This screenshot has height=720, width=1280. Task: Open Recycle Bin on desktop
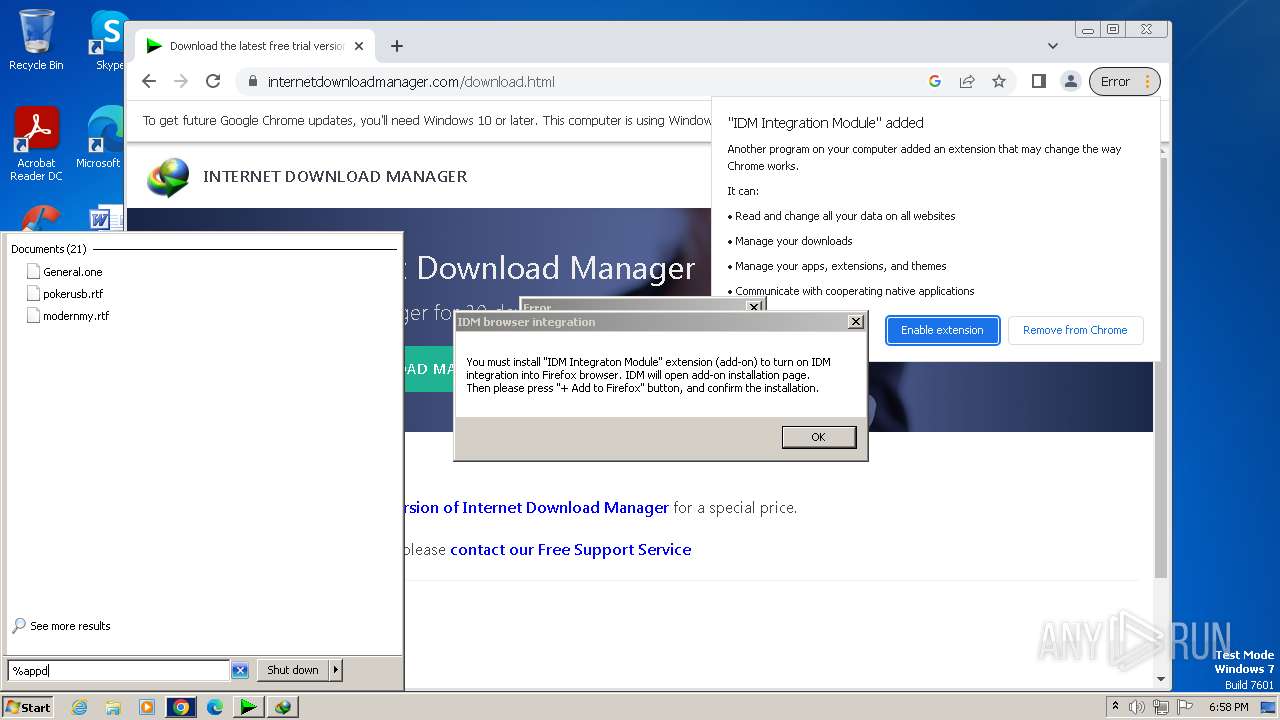tap(36, 40)
